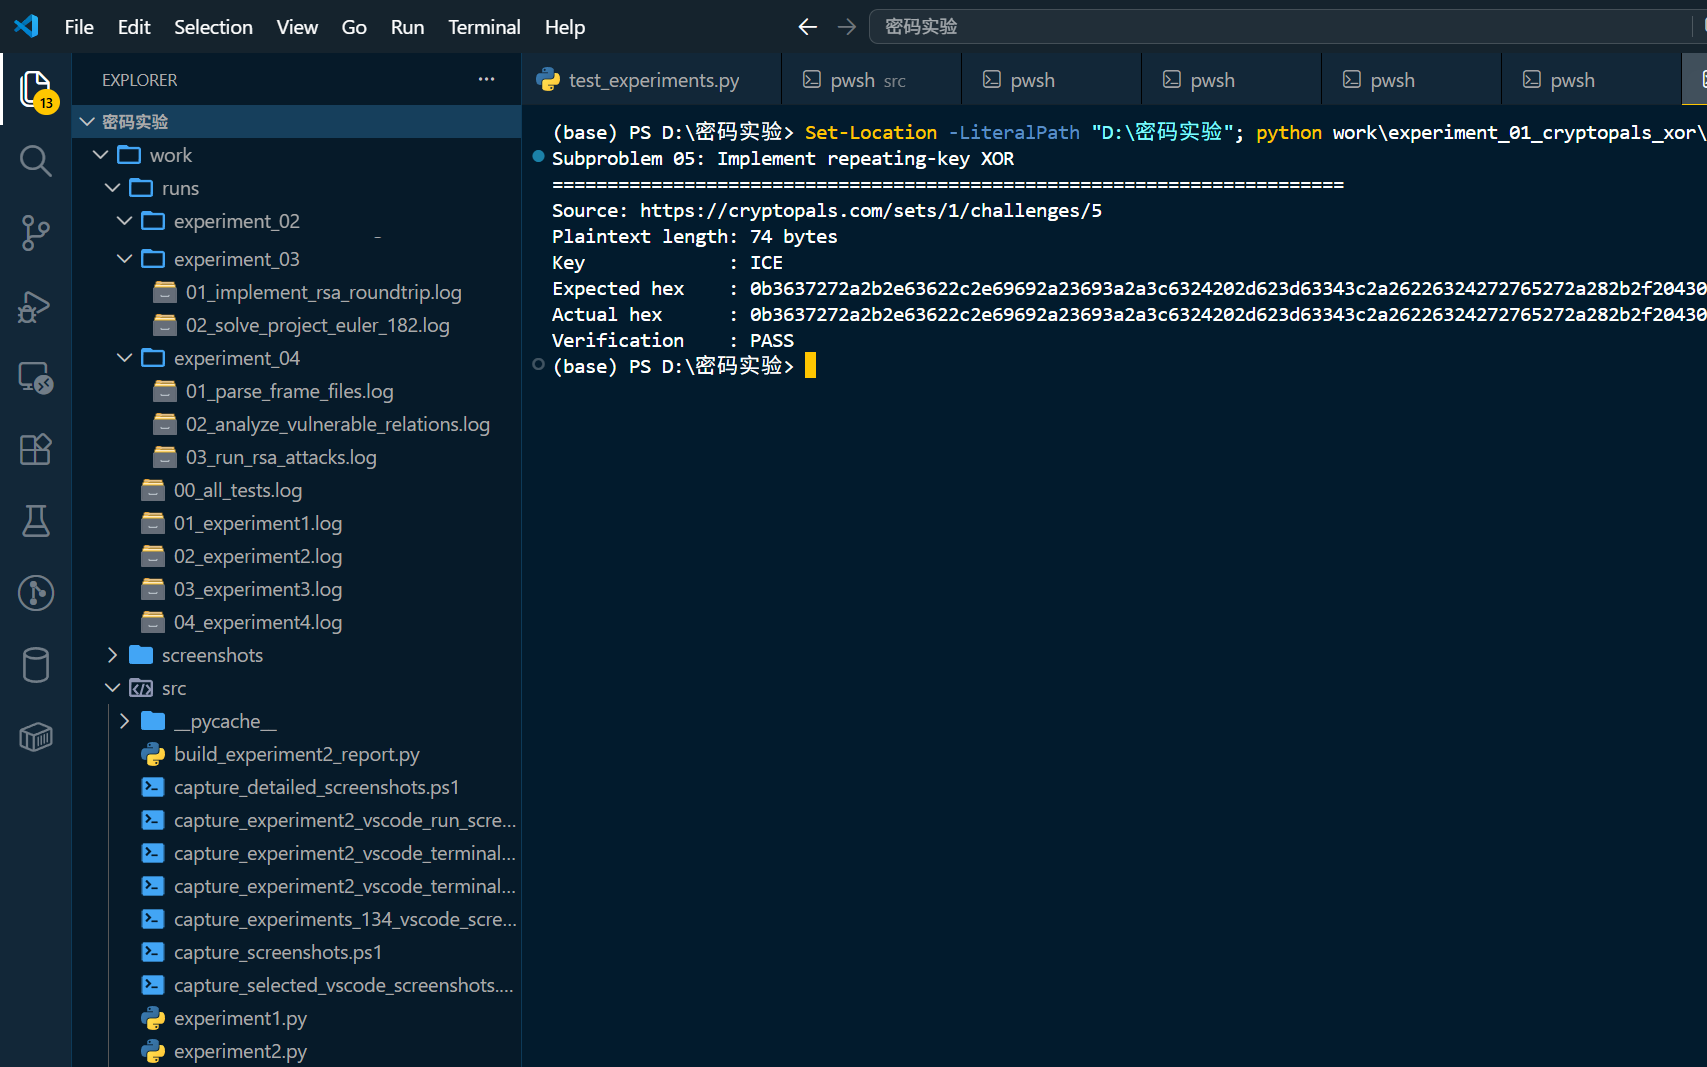Open the Terminal menu
This screenshot has height=1067, width=1707.
(x=484, y=27)
